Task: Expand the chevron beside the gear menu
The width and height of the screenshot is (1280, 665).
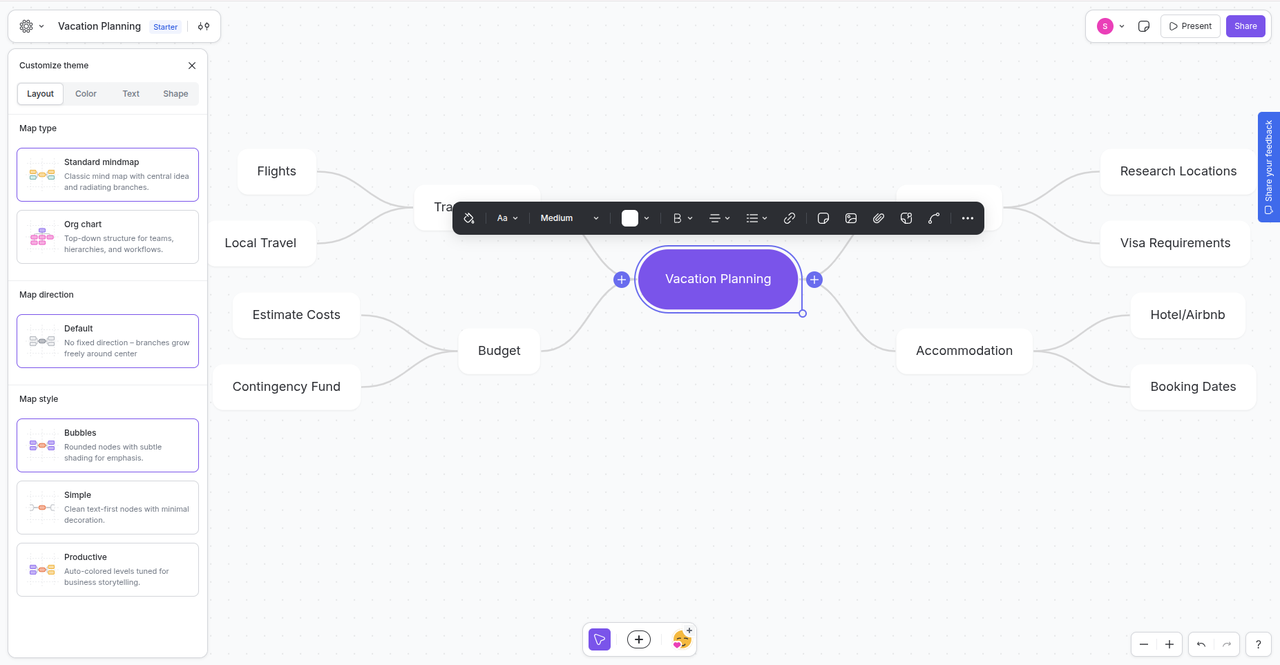Action: pos(42,26)
